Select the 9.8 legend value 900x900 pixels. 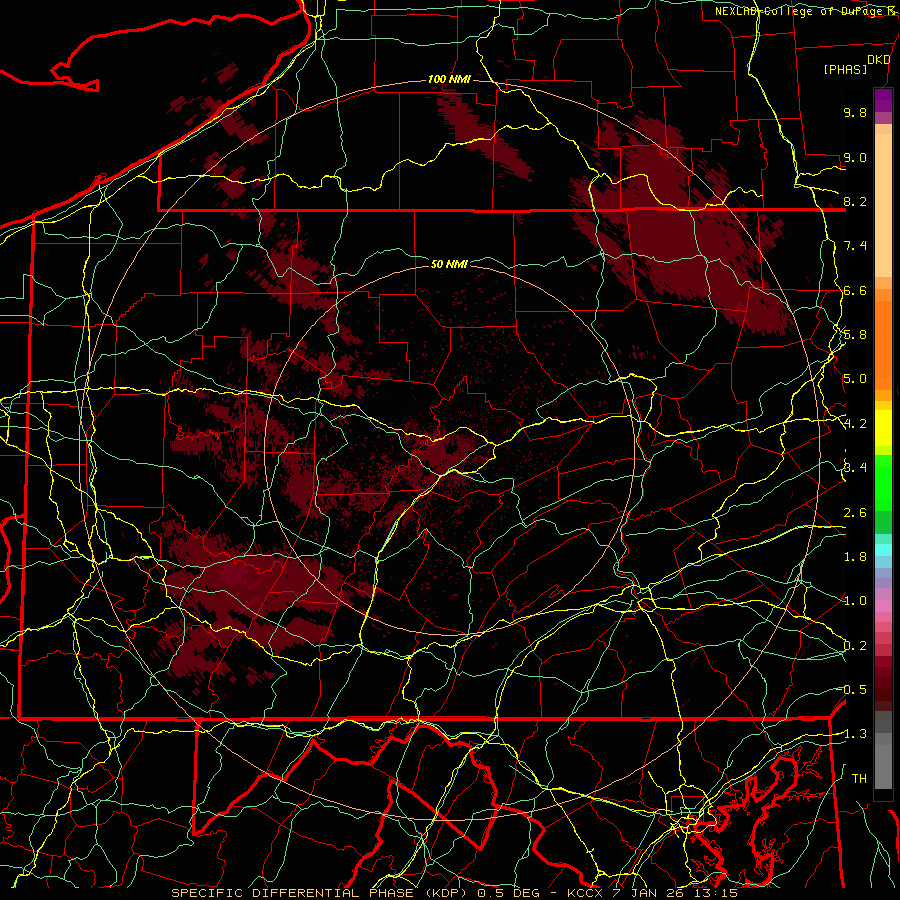tap(855, 112)
